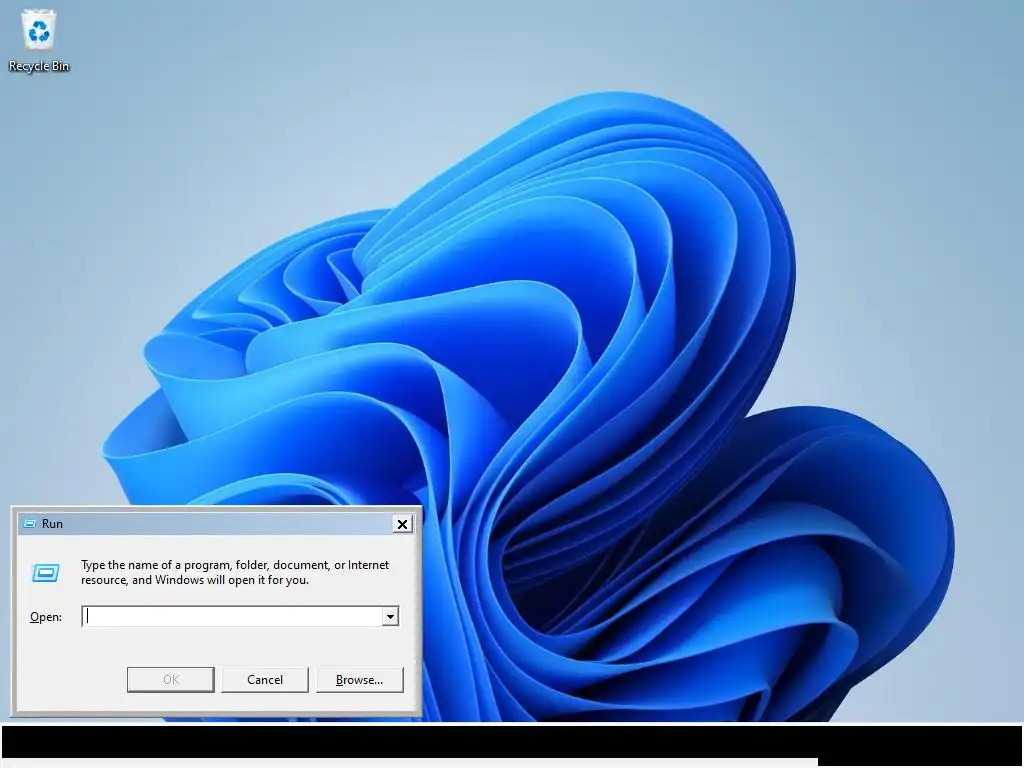Click the Run dialog title text
1024x768 pixels.
52,524
